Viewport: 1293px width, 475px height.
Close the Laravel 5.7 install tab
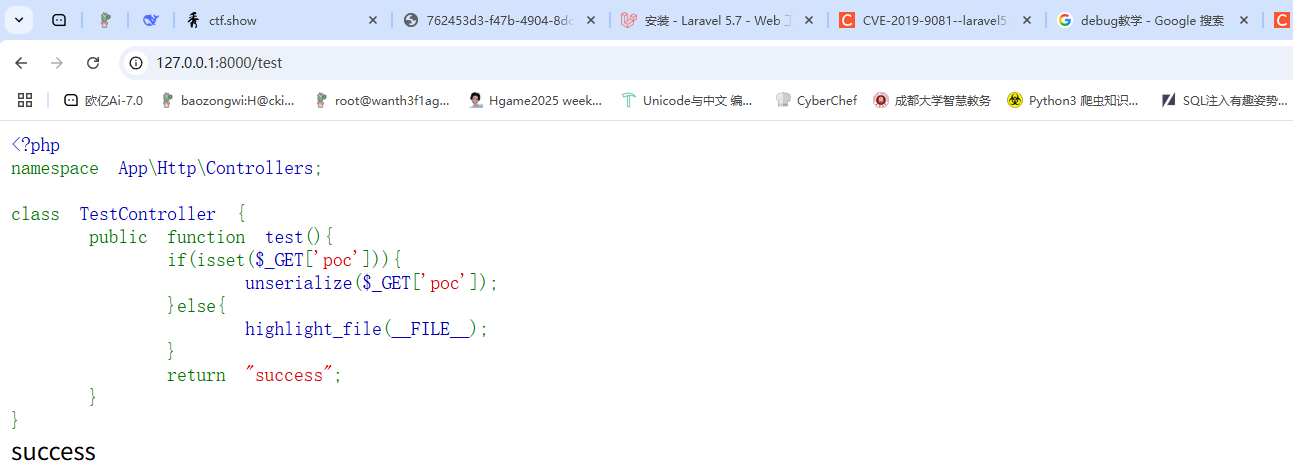809,20
